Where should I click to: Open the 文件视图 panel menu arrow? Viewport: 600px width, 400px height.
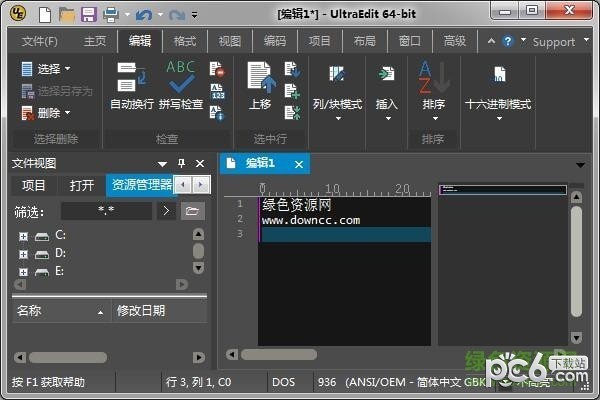pos(162,164)
